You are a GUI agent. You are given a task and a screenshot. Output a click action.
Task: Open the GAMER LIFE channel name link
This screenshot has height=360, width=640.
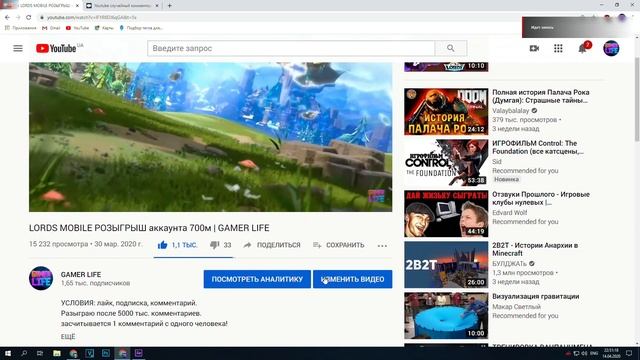click(x=81, y=274)
